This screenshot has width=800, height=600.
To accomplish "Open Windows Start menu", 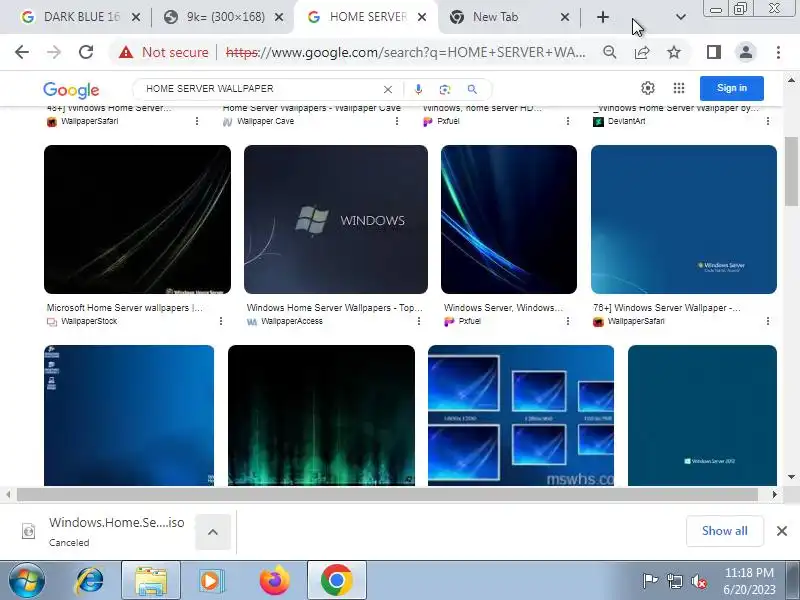I will 27,580.
